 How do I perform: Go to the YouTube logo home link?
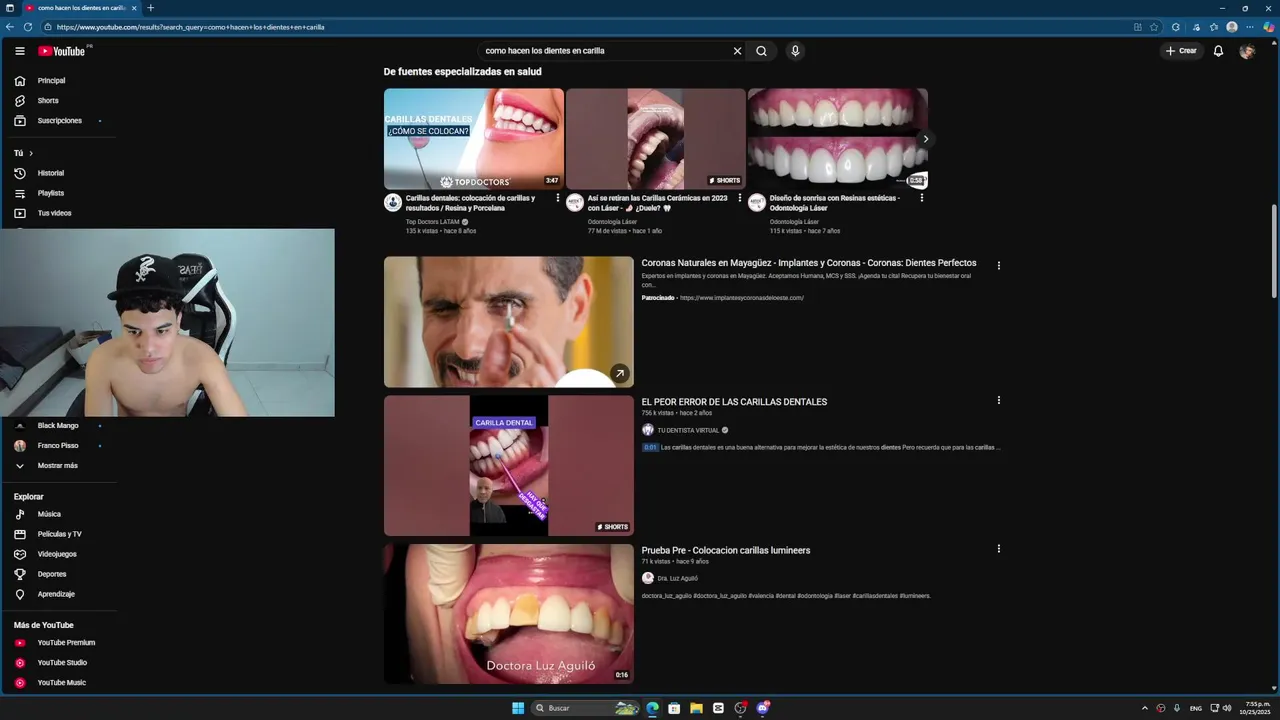coord(62,51)
